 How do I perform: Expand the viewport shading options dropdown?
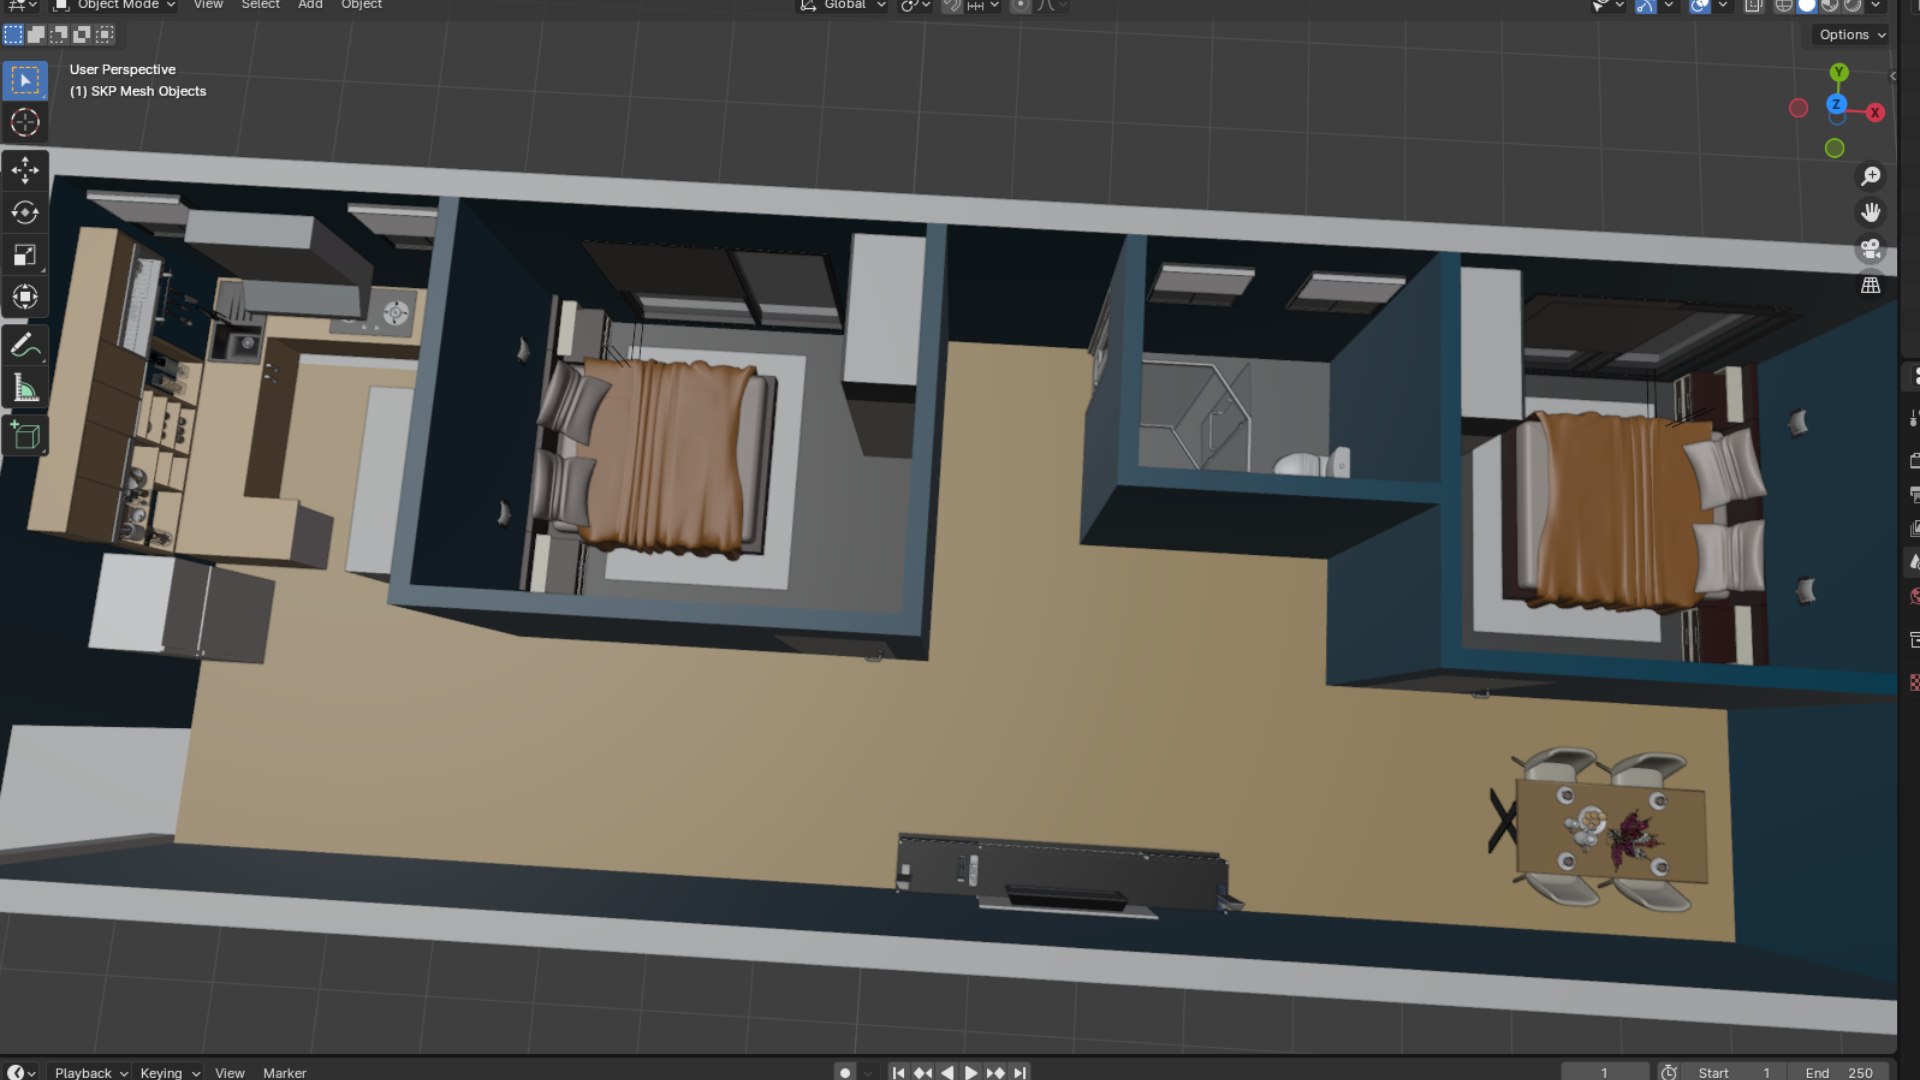pyautogui.click(x=1875, y=5)
